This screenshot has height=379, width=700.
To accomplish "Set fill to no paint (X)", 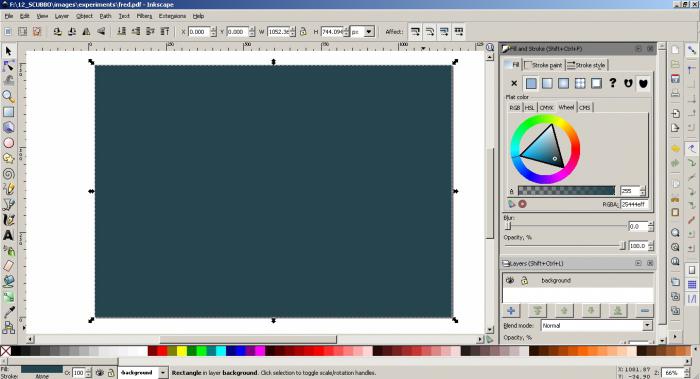I will coord(514,83).
